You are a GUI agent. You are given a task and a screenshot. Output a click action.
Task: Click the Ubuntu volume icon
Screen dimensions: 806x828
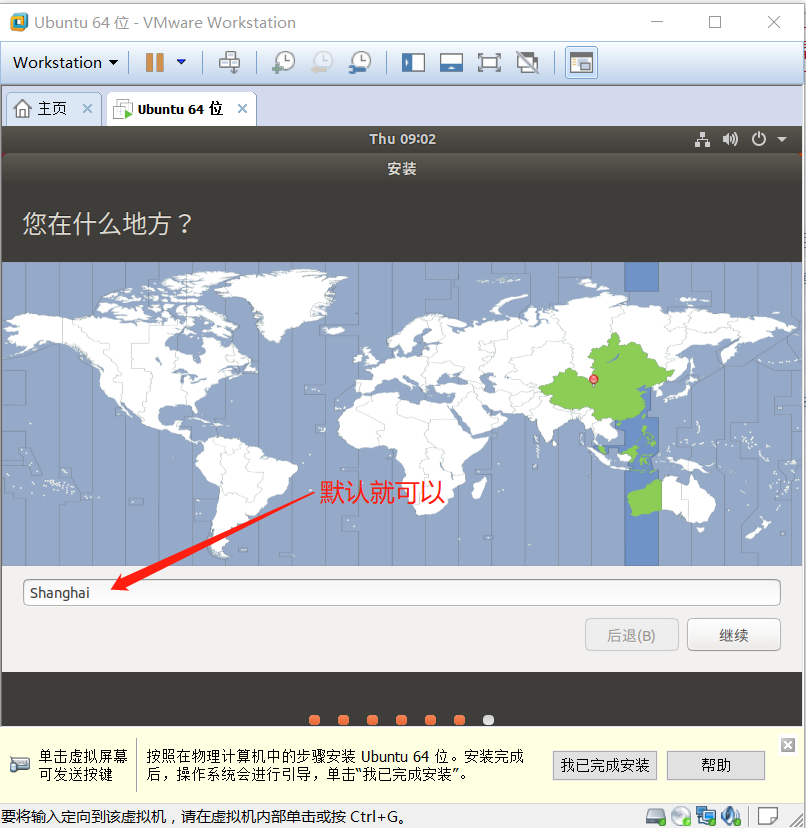(x=730, y=139)
